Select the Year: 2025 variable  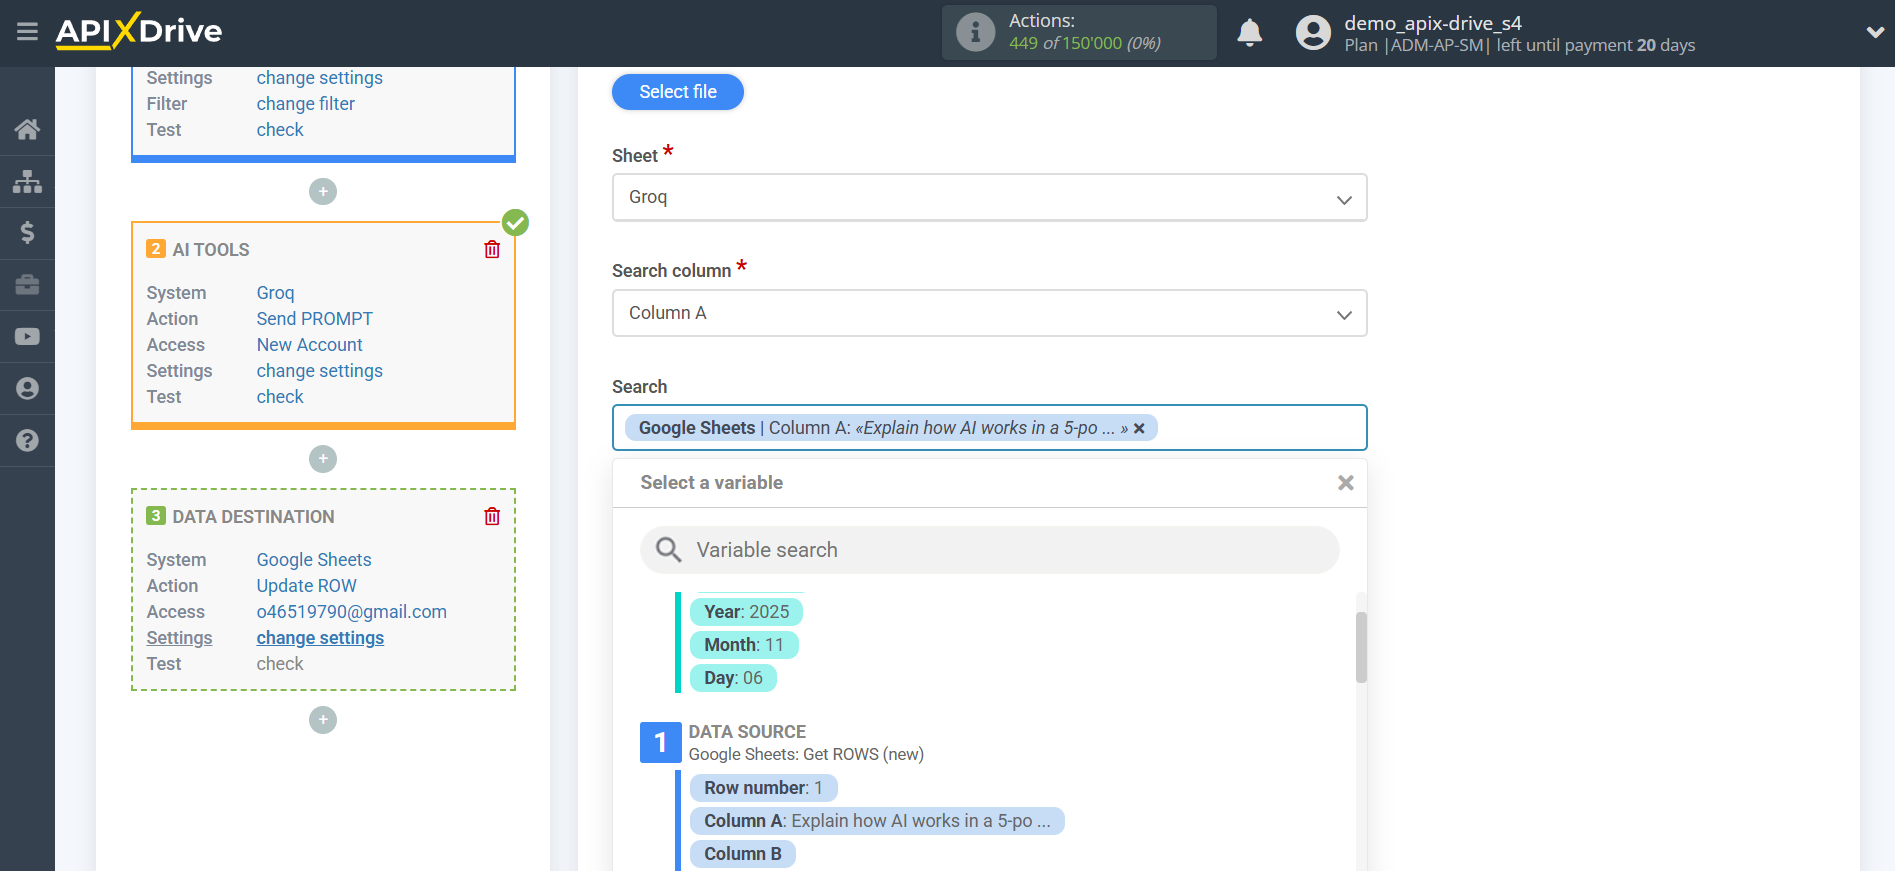(746, 612)
